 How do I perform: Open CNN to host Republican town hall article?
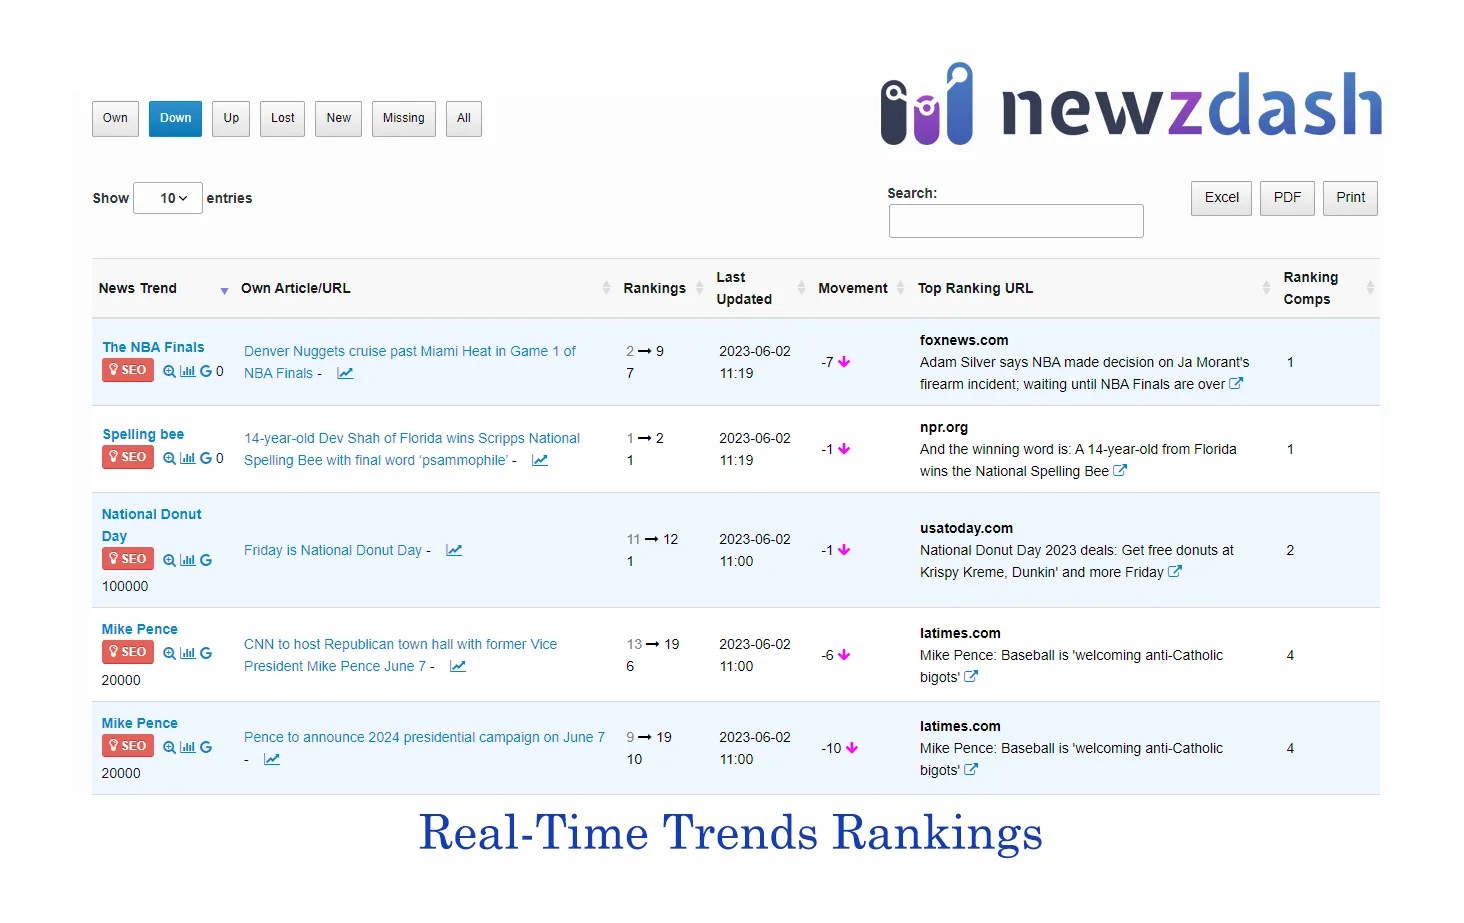click(x=401, y=655)
